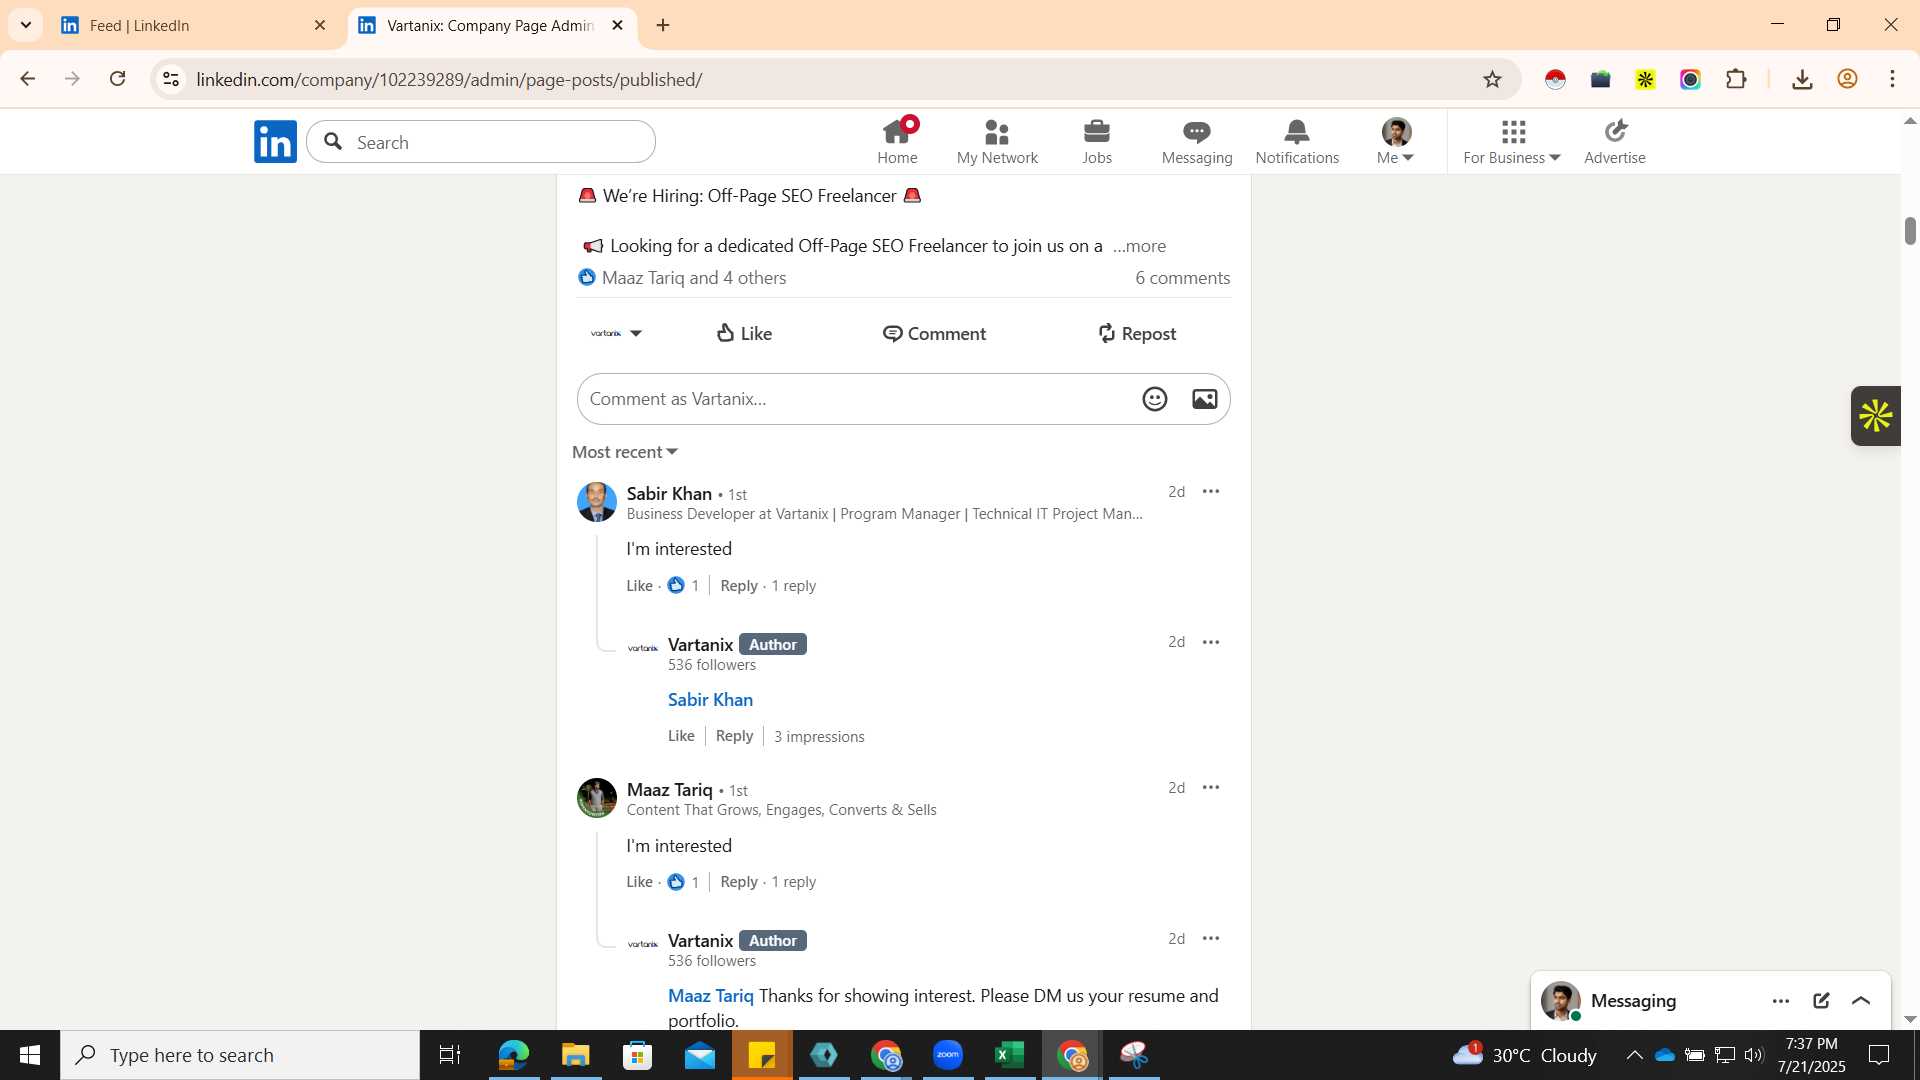Open Excel from the taskbar
Screen dimensions: 1920x1080
1010,1055
